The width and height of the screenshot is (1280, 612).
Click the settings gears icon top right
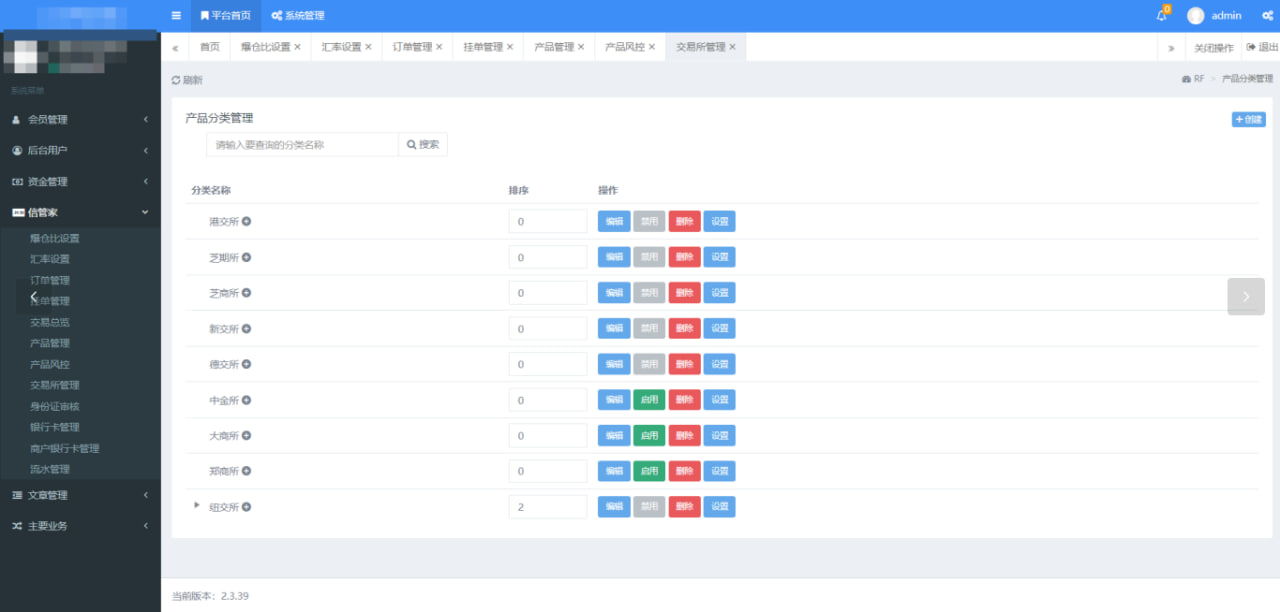[x=1267, y=16]
